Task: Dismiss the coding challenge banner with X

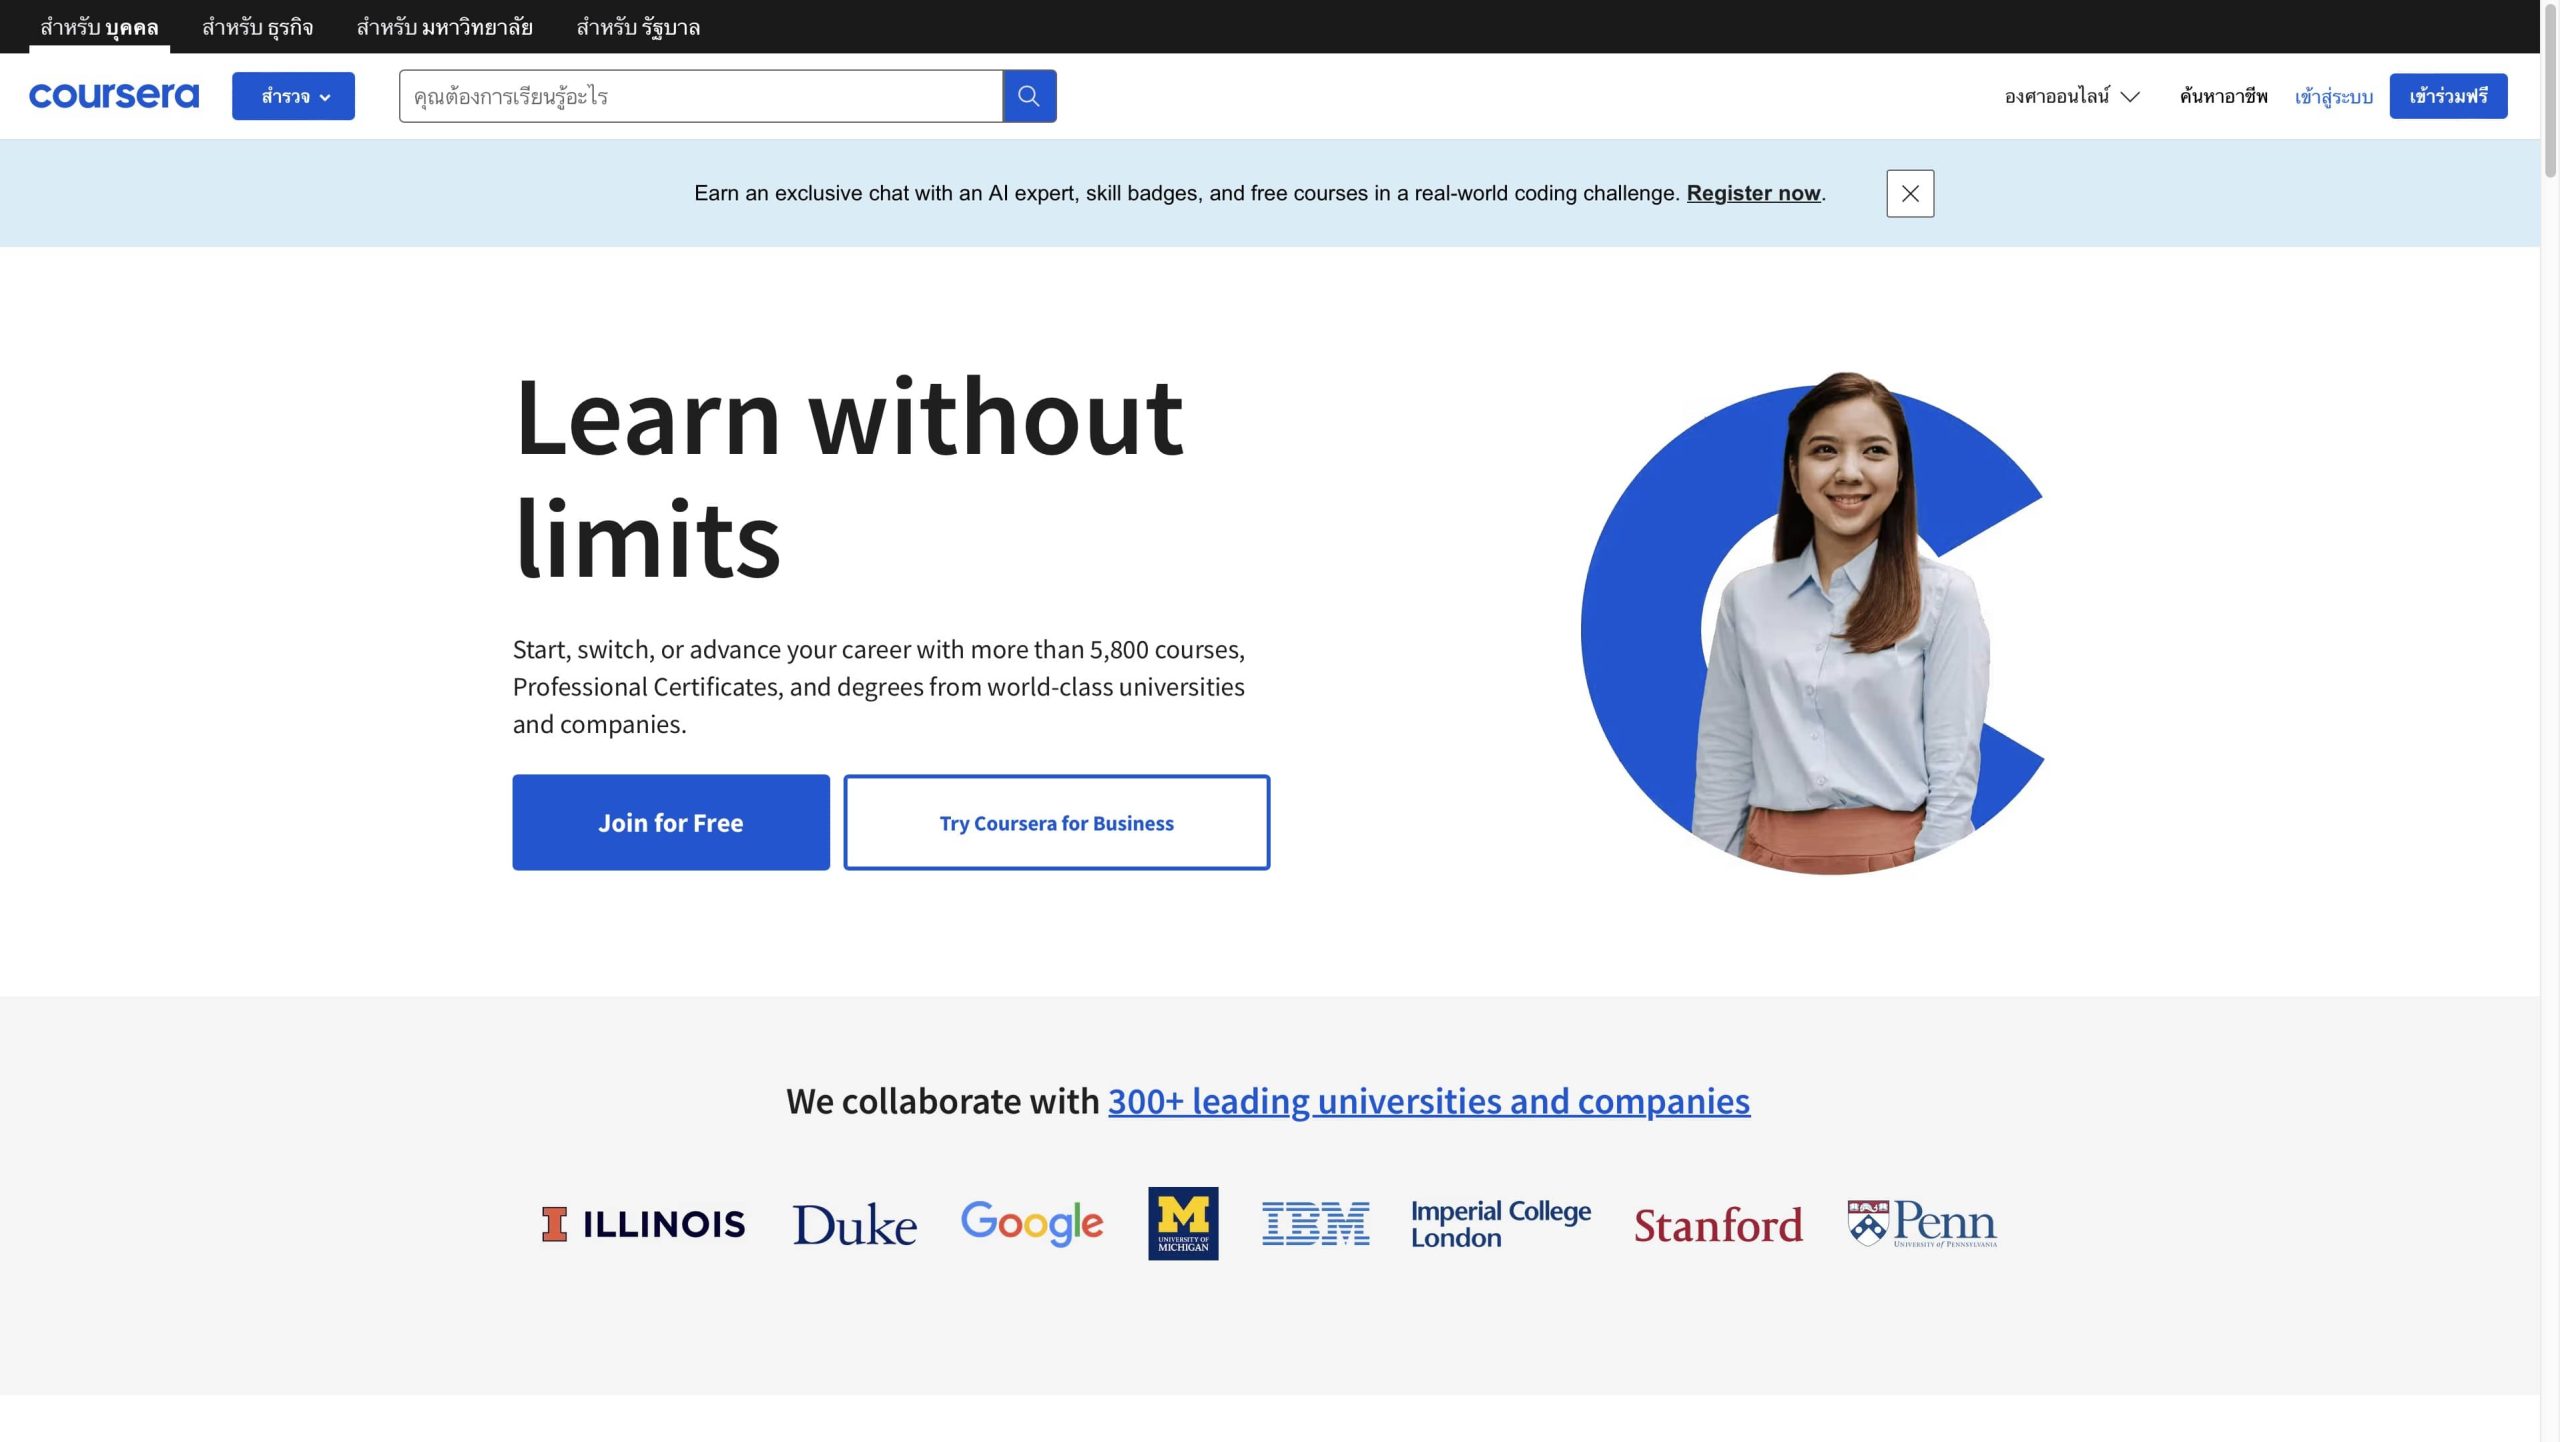Action: coord(1909,194)
